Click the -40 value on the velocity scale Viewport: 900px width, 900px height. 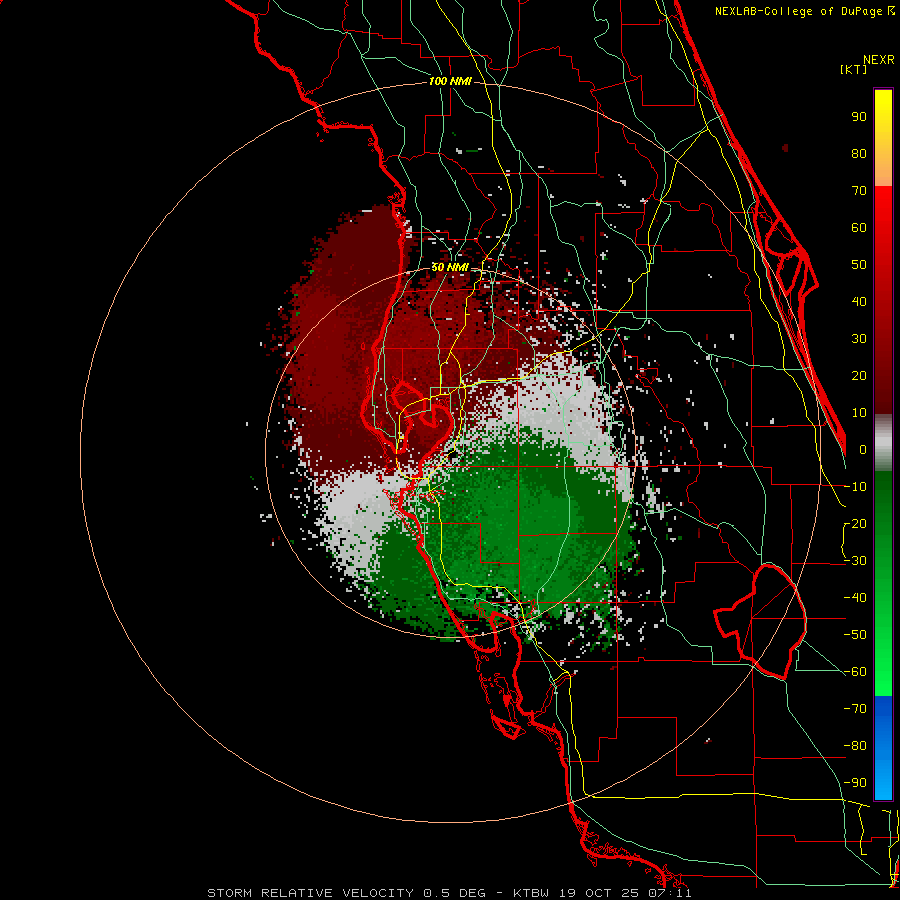[x=855, y=598]
